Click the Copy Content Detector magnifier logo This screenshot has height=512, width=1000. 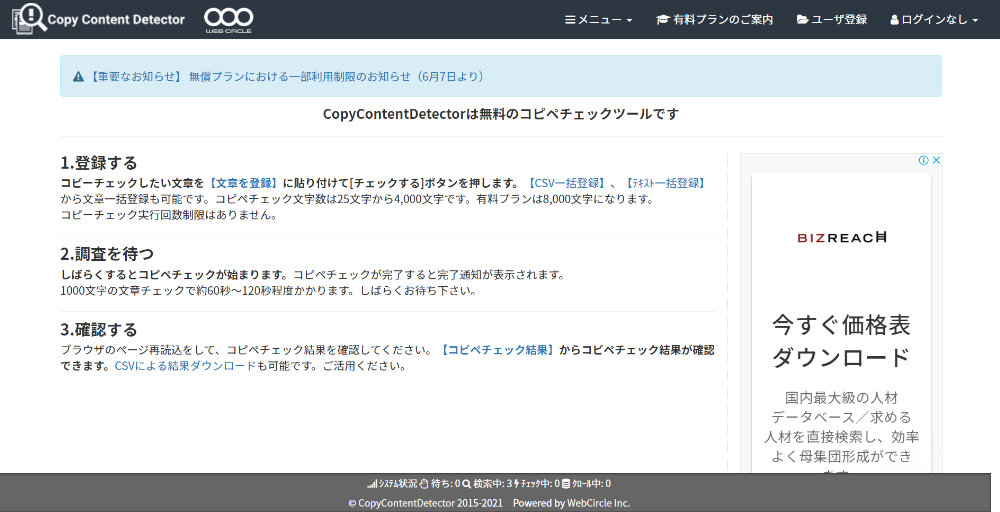[29, 18]
